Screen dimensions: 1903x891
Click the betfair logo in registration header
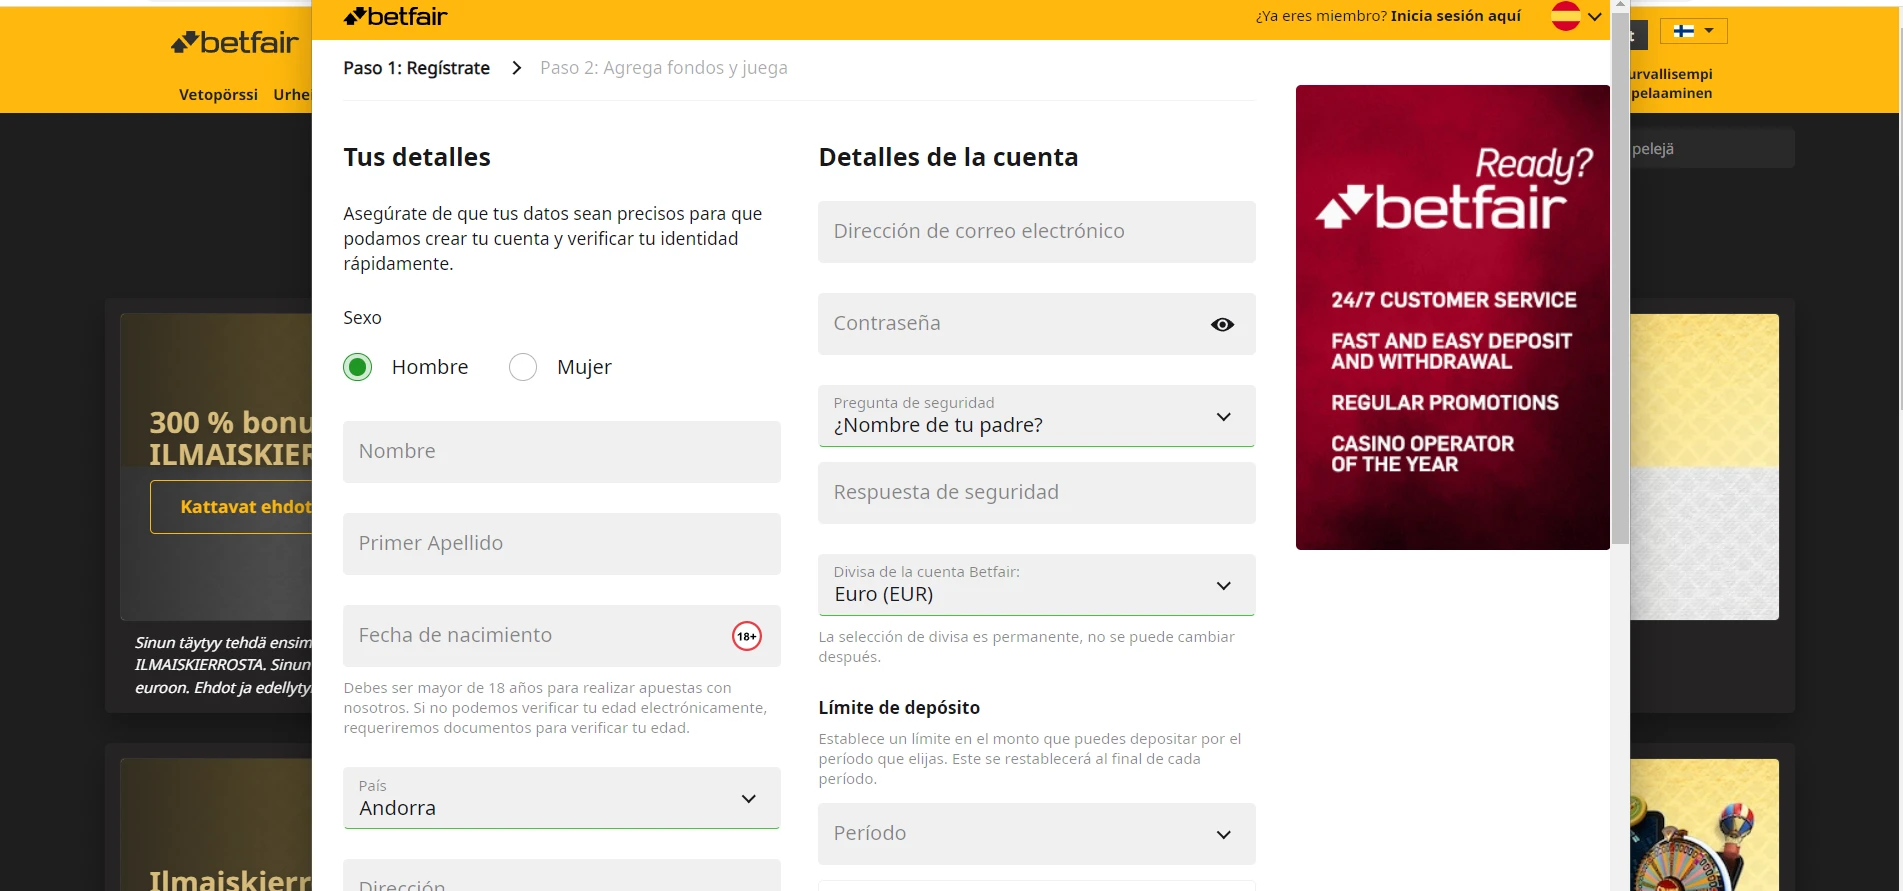tap(395, 16)
